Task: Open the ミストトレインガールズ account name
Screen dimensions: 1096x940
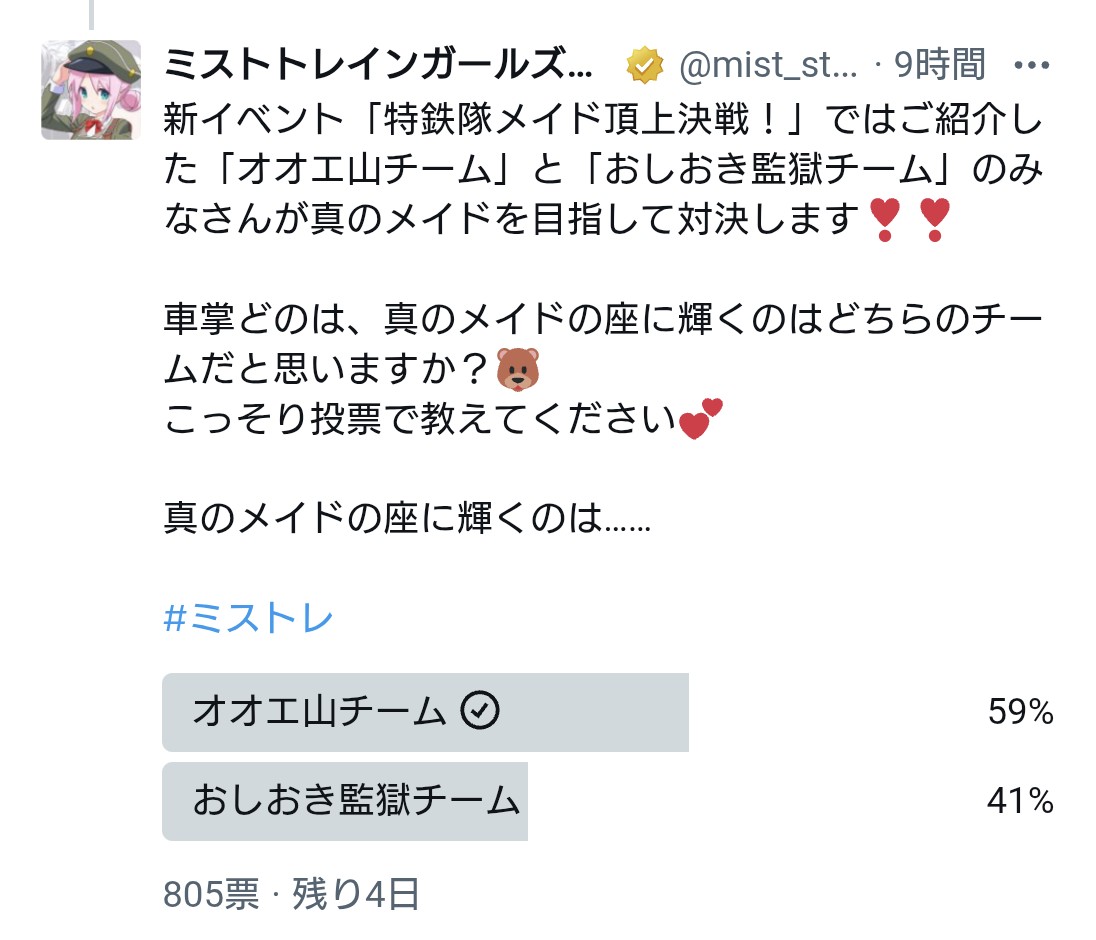Action: 378,66
